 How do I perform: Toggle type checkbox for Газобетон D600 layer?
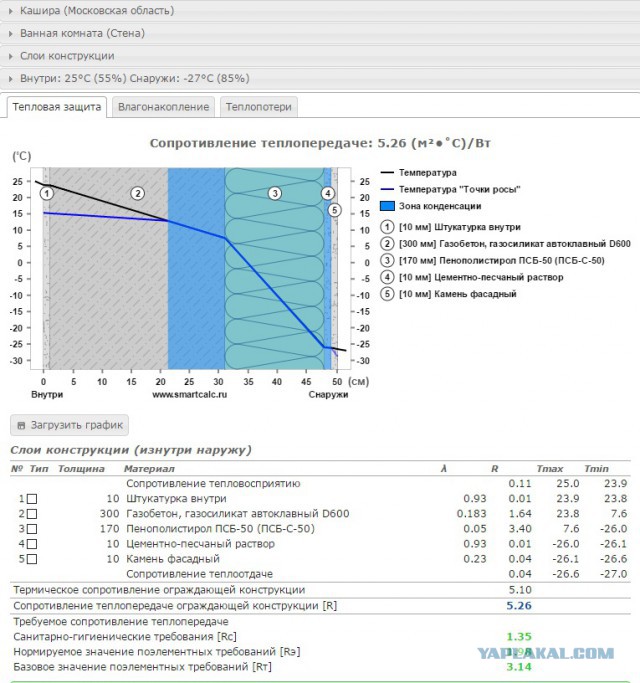[x=32, y=514]
